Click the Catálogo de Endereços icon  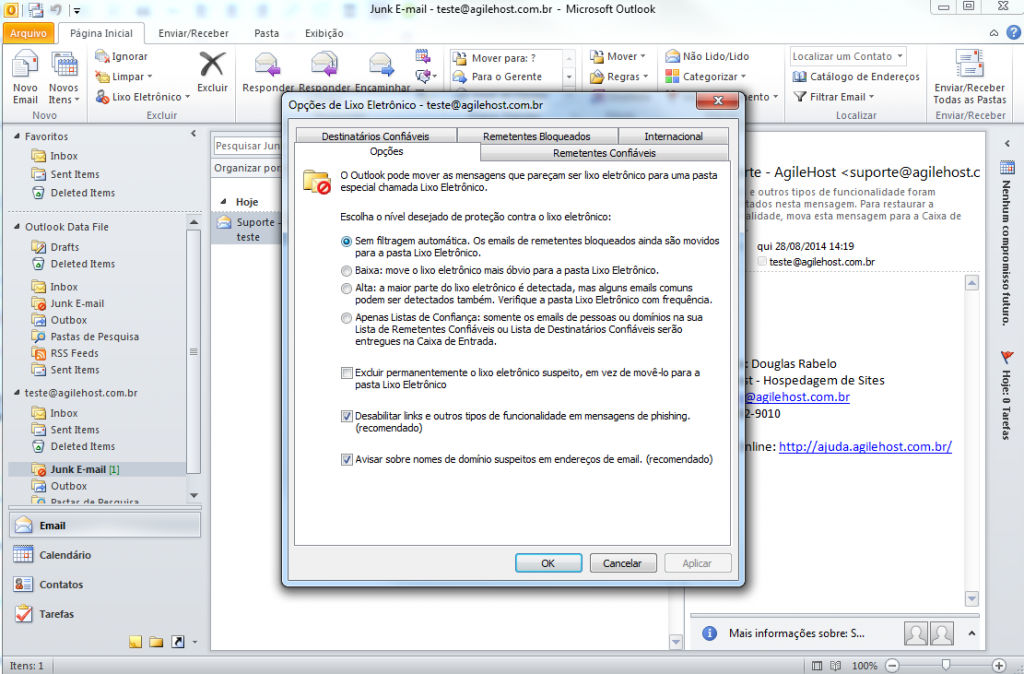click(799, 76)
